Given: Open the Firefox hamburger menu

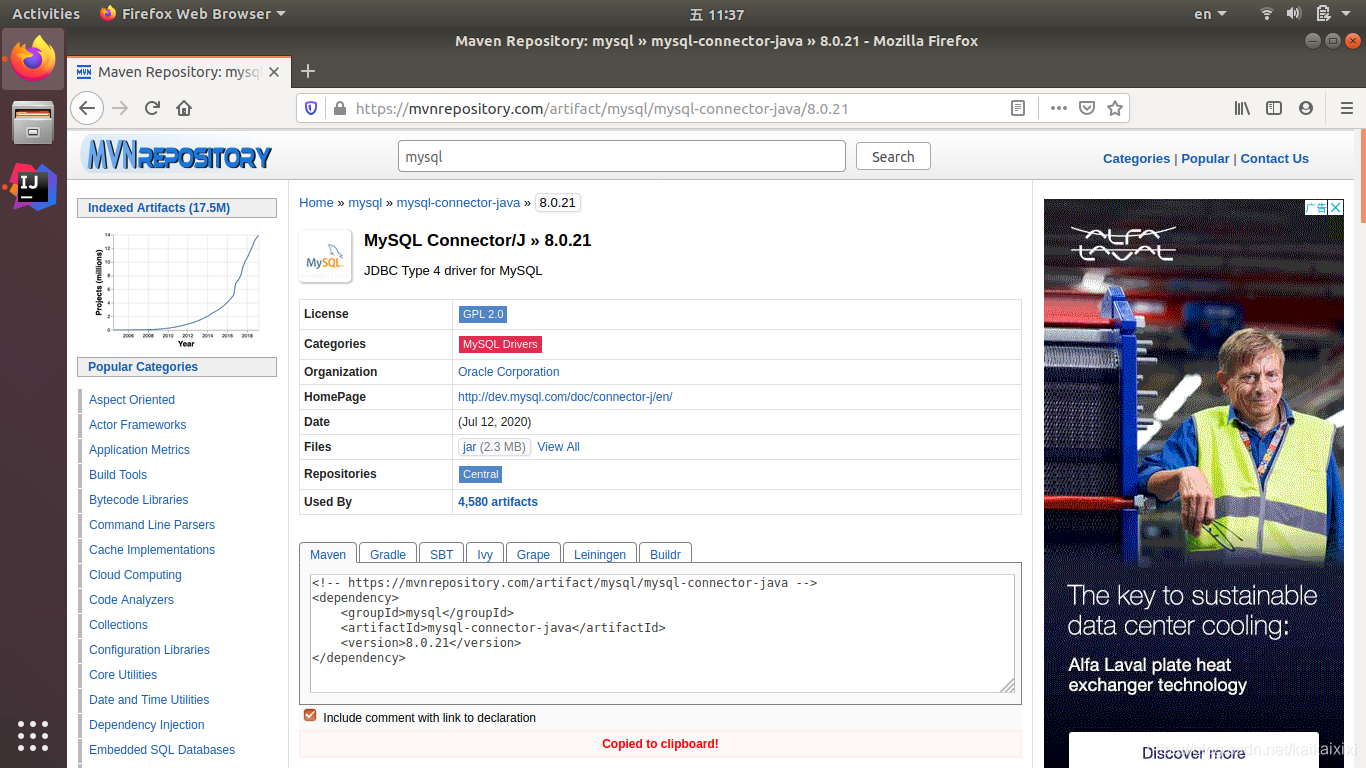Looking at the screenshot, I should click(1346, 108).
